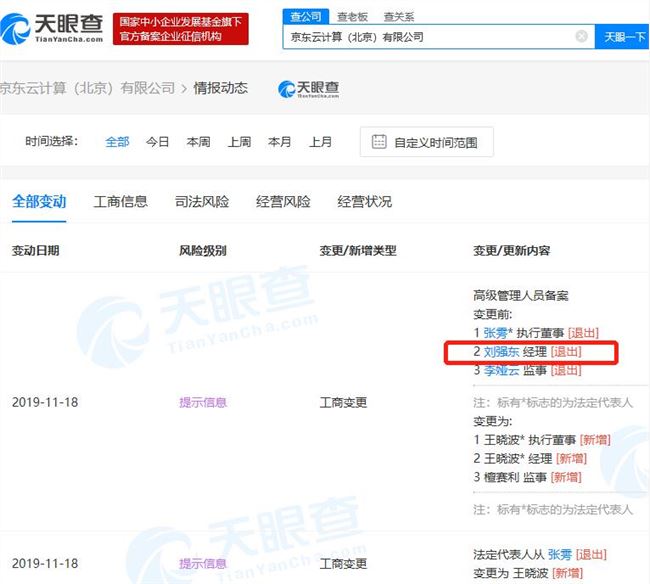Click 王晓波* 执行董事 new entry

pyautogui.click(x=542, y=440)
